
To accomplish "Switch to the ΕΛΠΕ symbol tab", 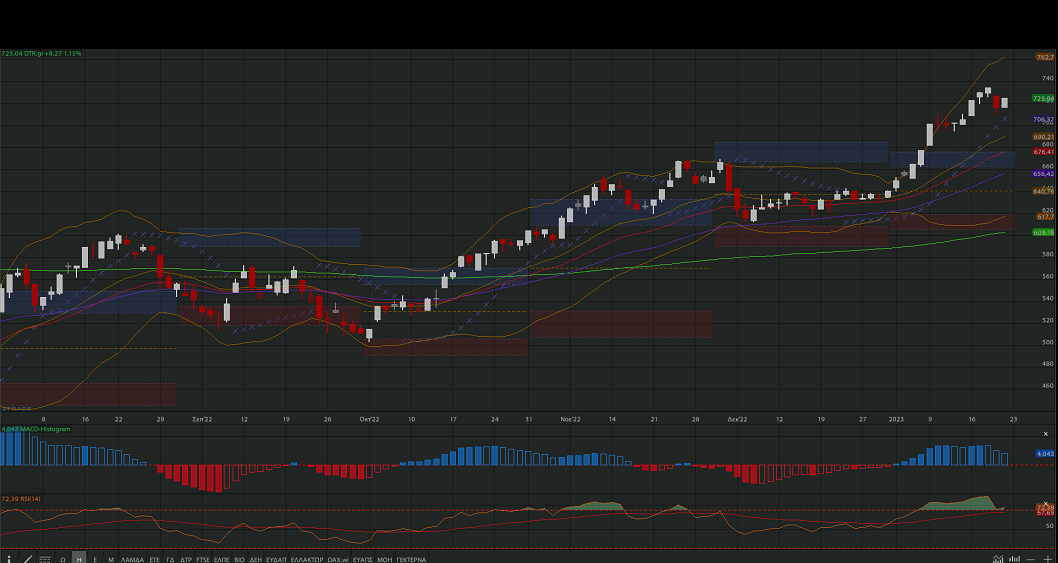I will [221, 560].
